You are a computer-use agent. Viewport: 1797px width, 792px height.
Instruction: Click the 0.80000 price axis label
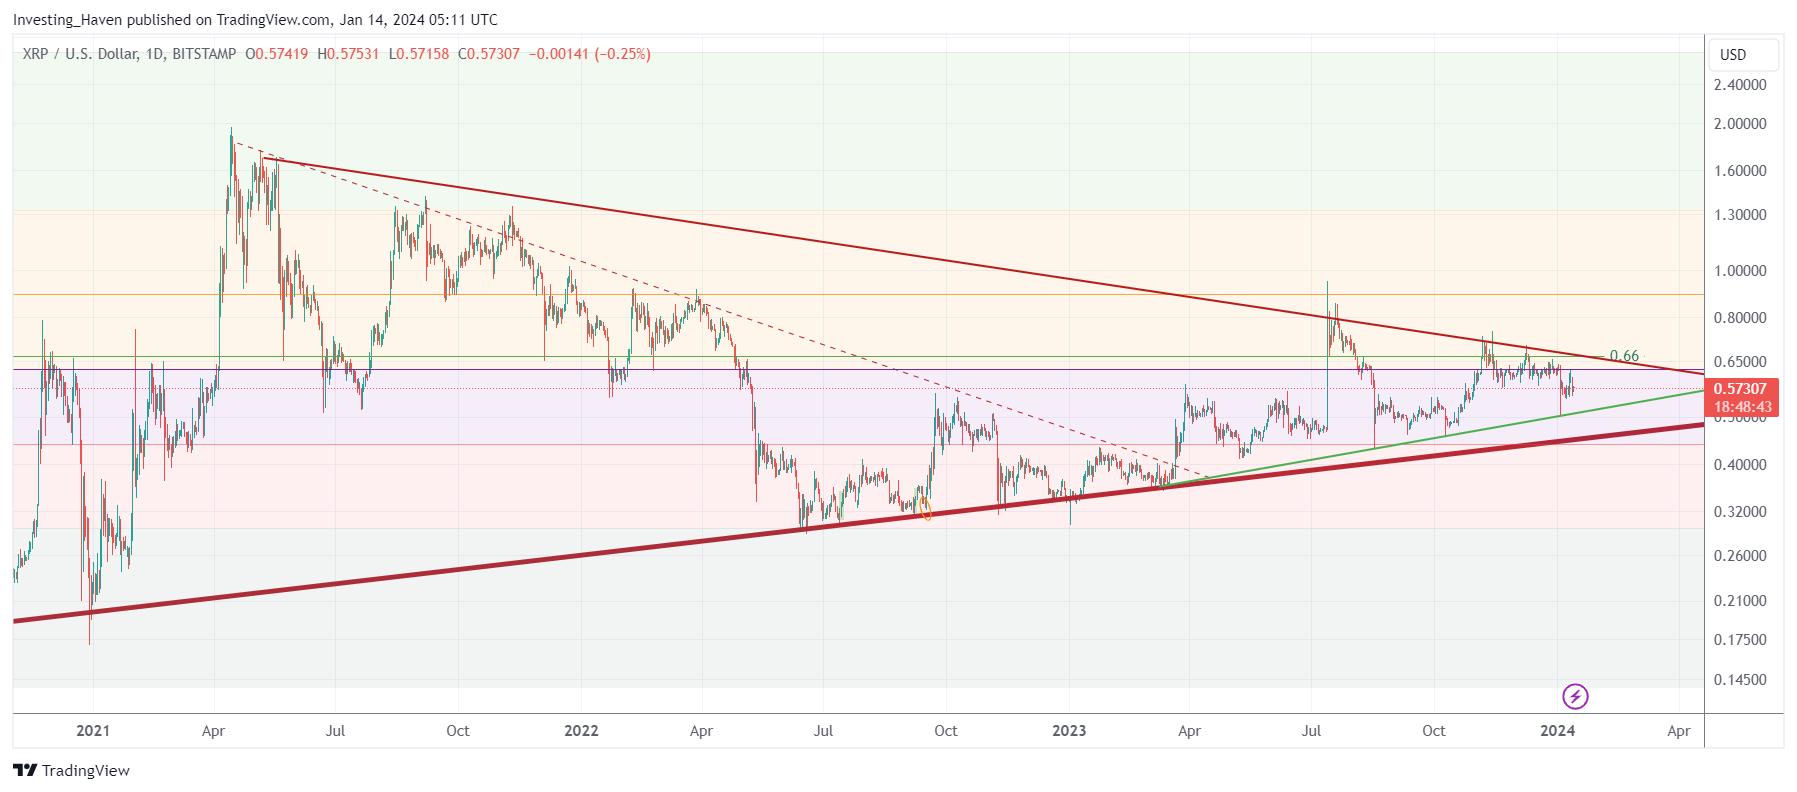1740,318
